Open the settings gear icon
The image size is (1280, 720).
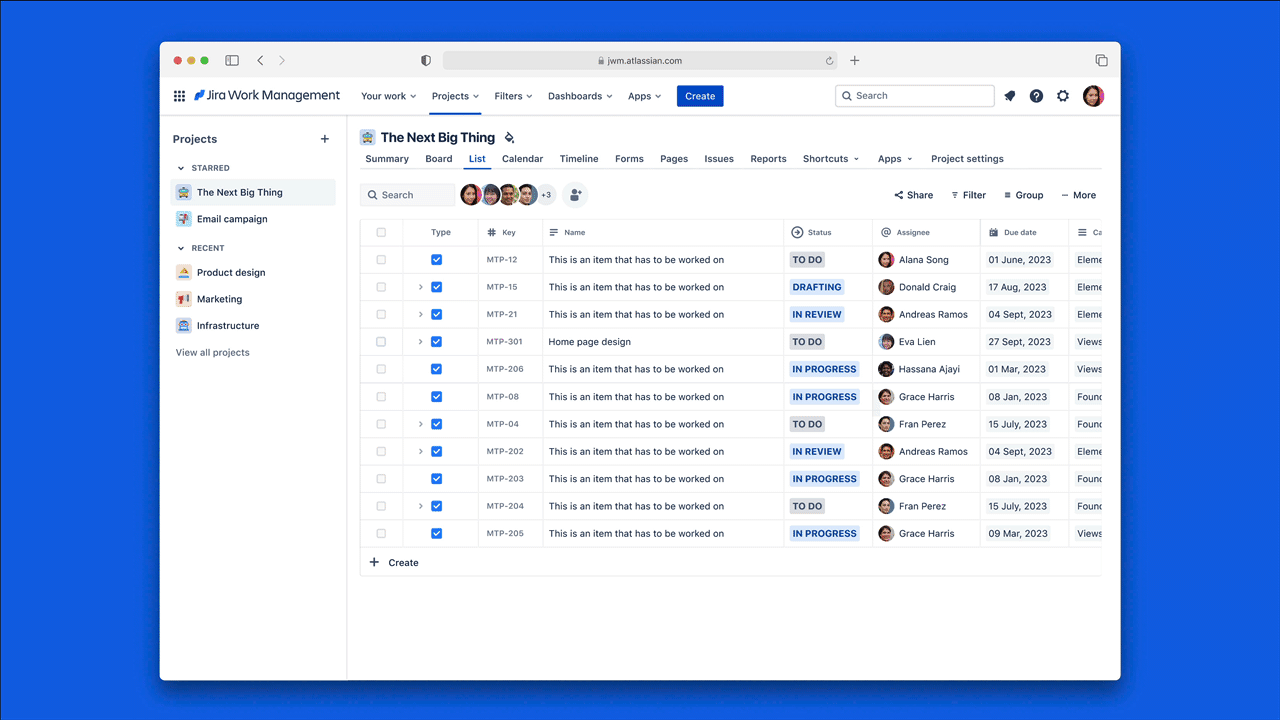coord(1063,96)
